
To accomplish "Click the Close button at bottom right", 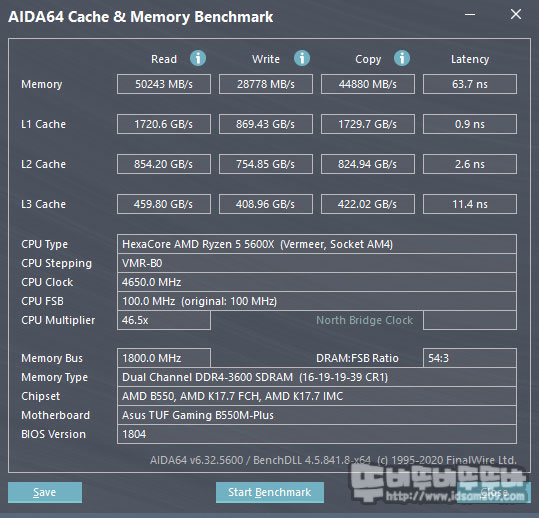I will click(494, 492).
